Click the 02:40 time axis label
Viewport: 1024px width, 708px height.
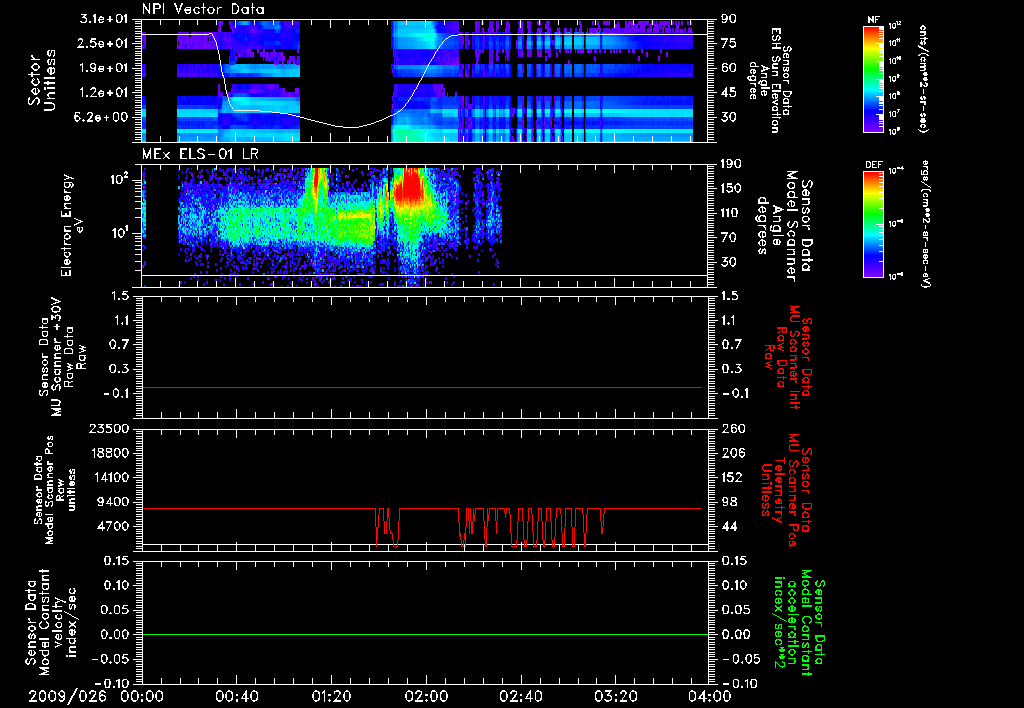coord(520,696)
